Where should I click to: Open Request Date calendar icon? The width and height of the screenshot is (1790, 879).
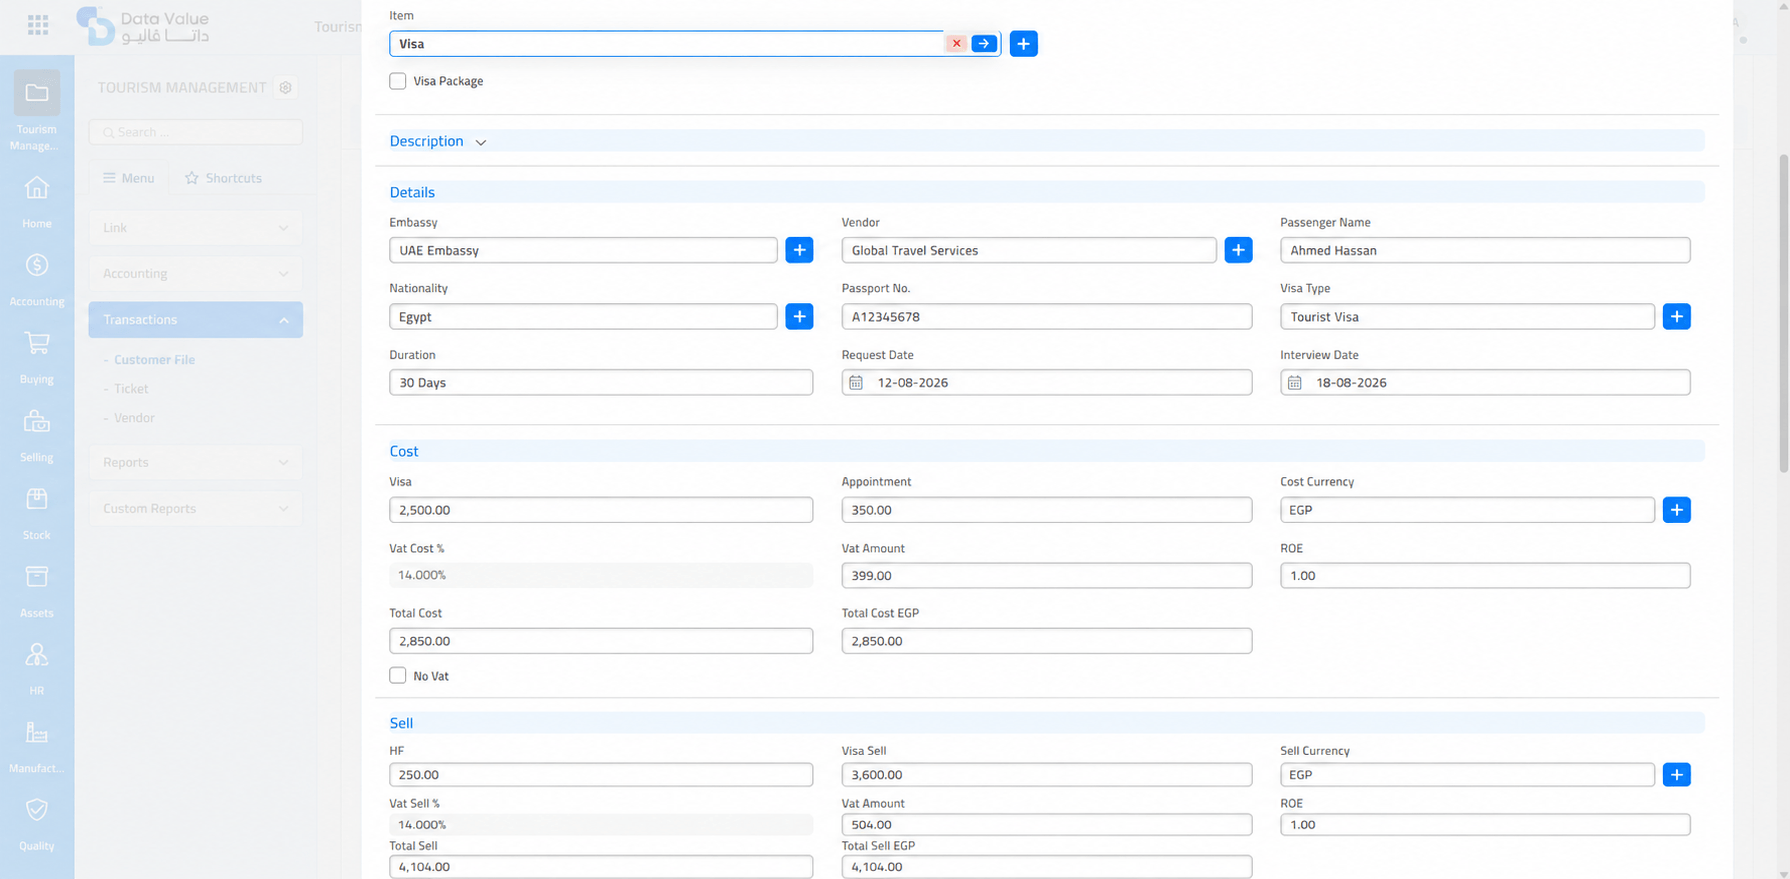(x=856, y=383)
